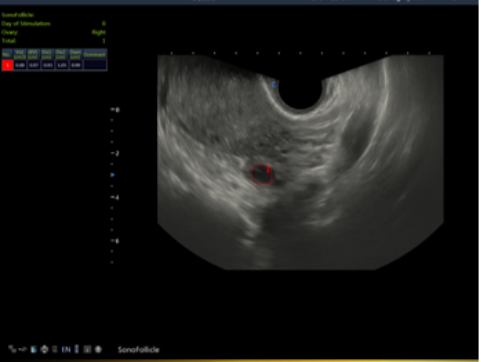Select follicle row number 1 red cell

point(8,65)
